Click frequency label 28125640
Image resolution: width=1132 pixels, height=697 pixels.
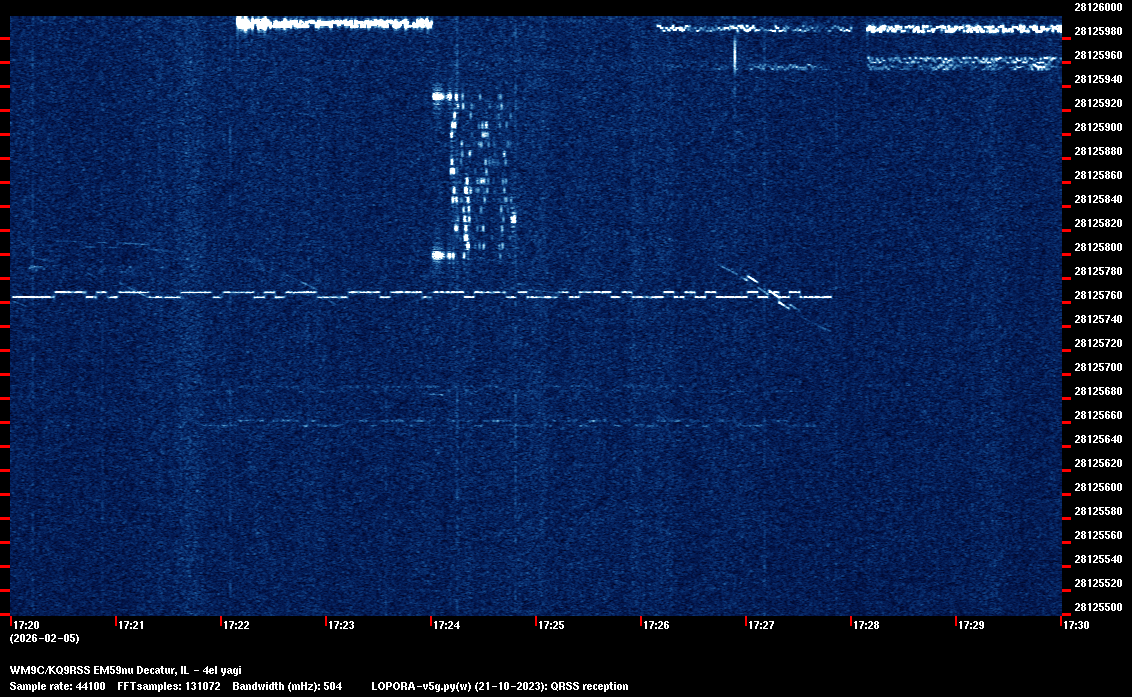(1098, 438)
